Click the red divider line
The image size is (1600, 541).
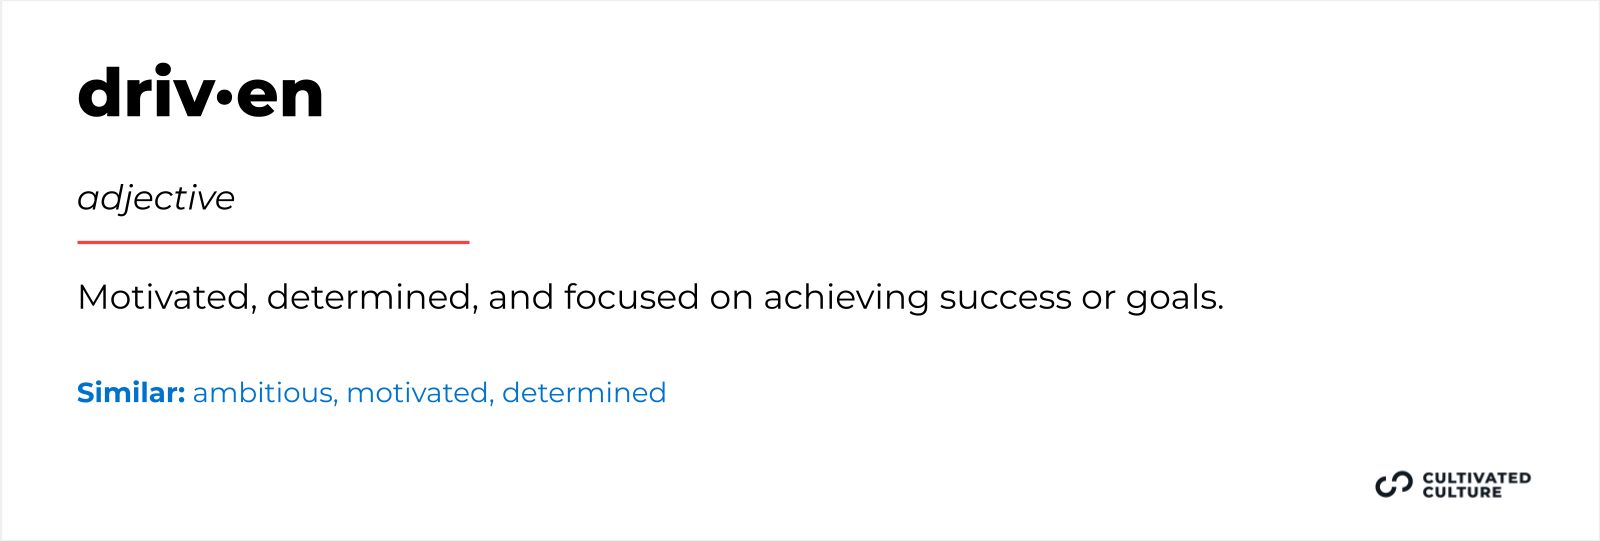(x=273, y=242)
